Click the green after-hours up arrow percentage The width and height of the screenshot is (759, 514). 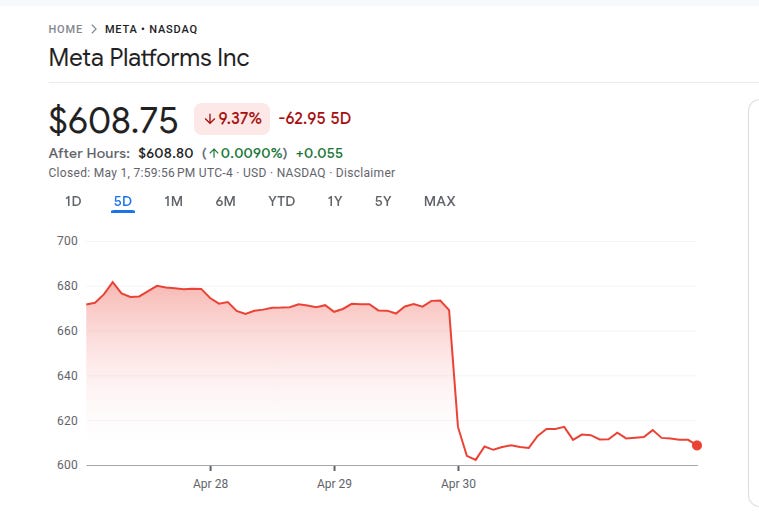point(245,153)
